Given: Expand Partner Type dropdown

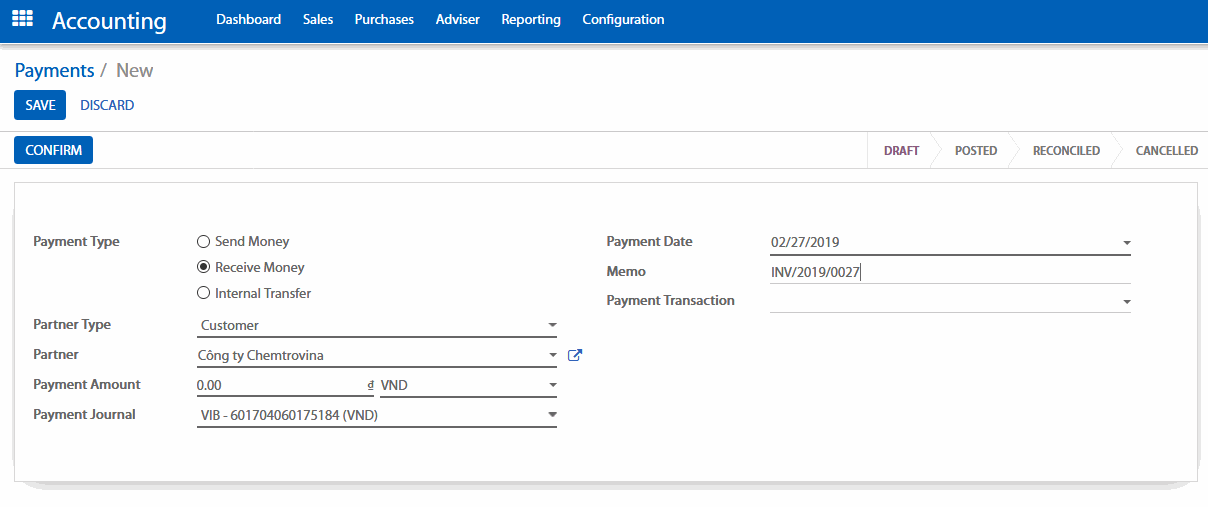Looking at the screenshot, I should point(552,325).
